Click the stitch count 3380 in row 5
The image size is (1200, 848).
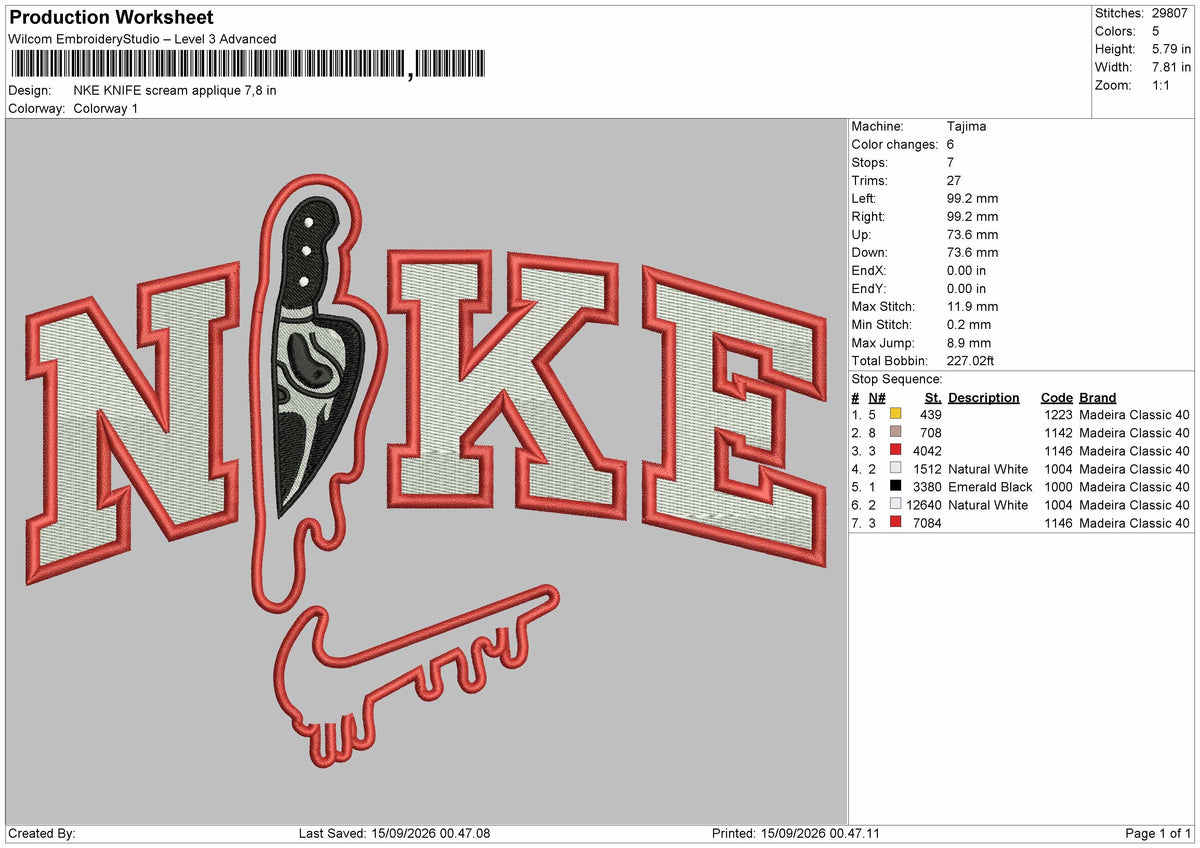pos(927,486)
